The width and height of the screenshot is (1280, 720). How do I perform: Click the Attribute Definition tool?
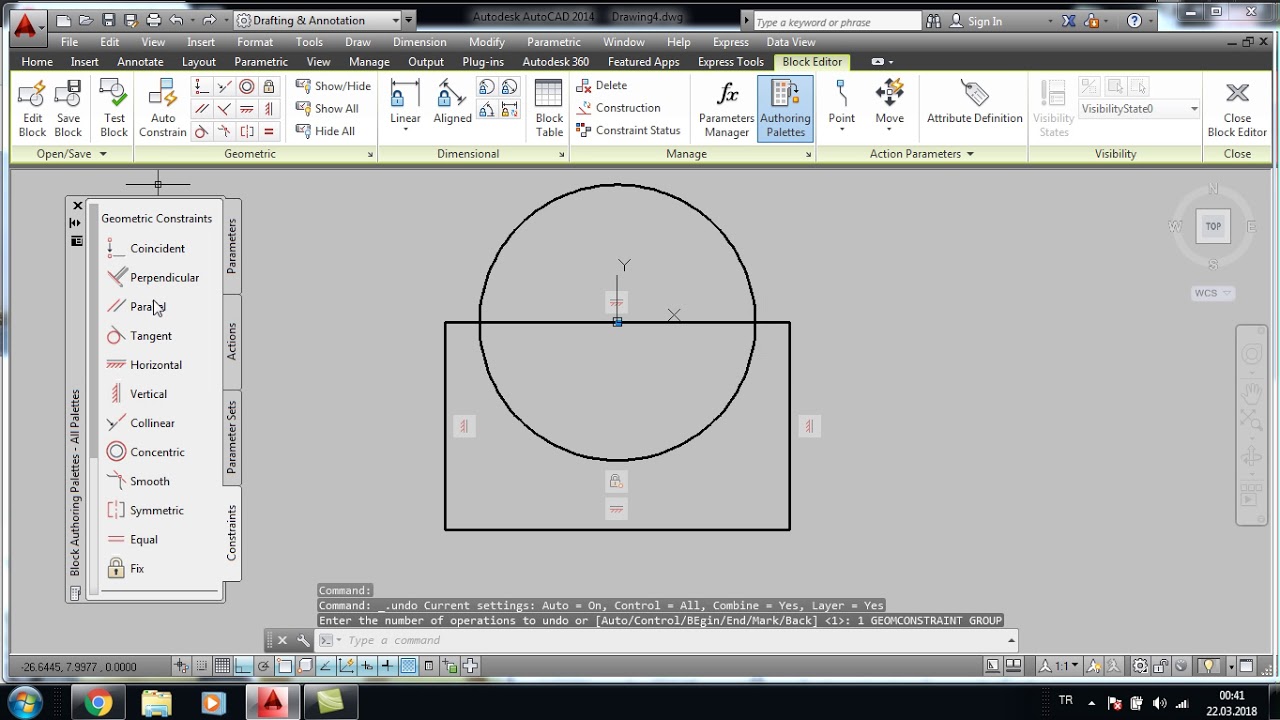(974, 104)
